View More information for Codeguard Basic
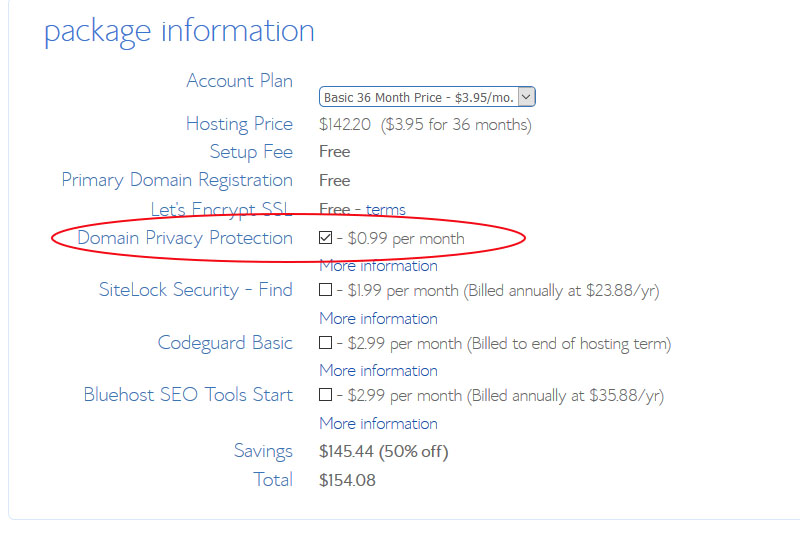 point(378,370)
